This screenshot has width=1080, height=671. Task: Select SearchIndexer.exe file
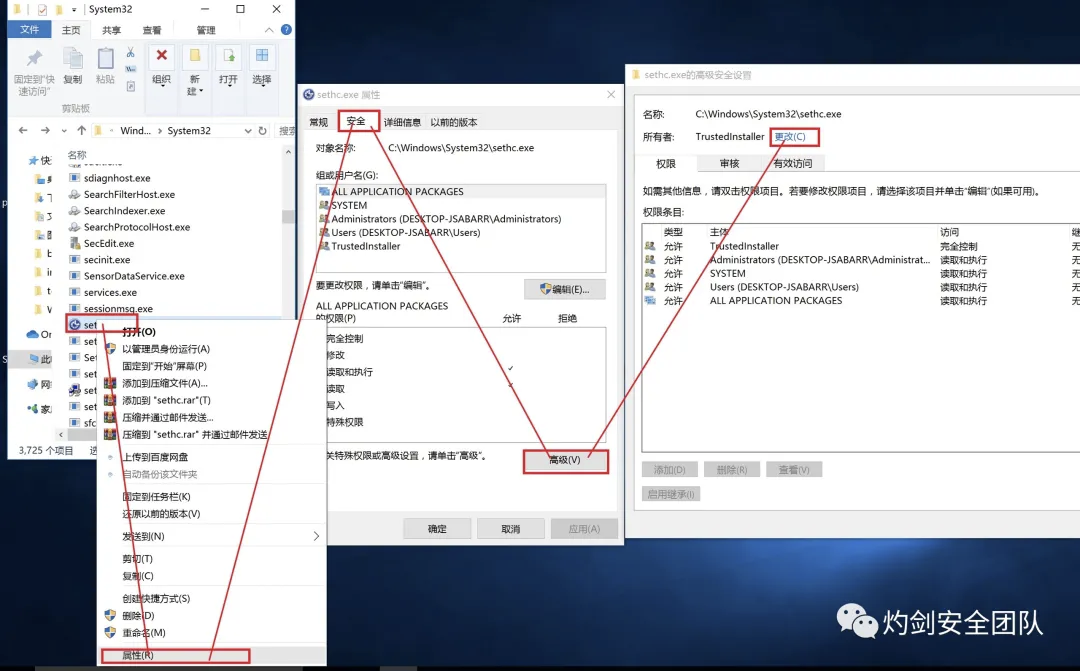(x=125, y=211)
